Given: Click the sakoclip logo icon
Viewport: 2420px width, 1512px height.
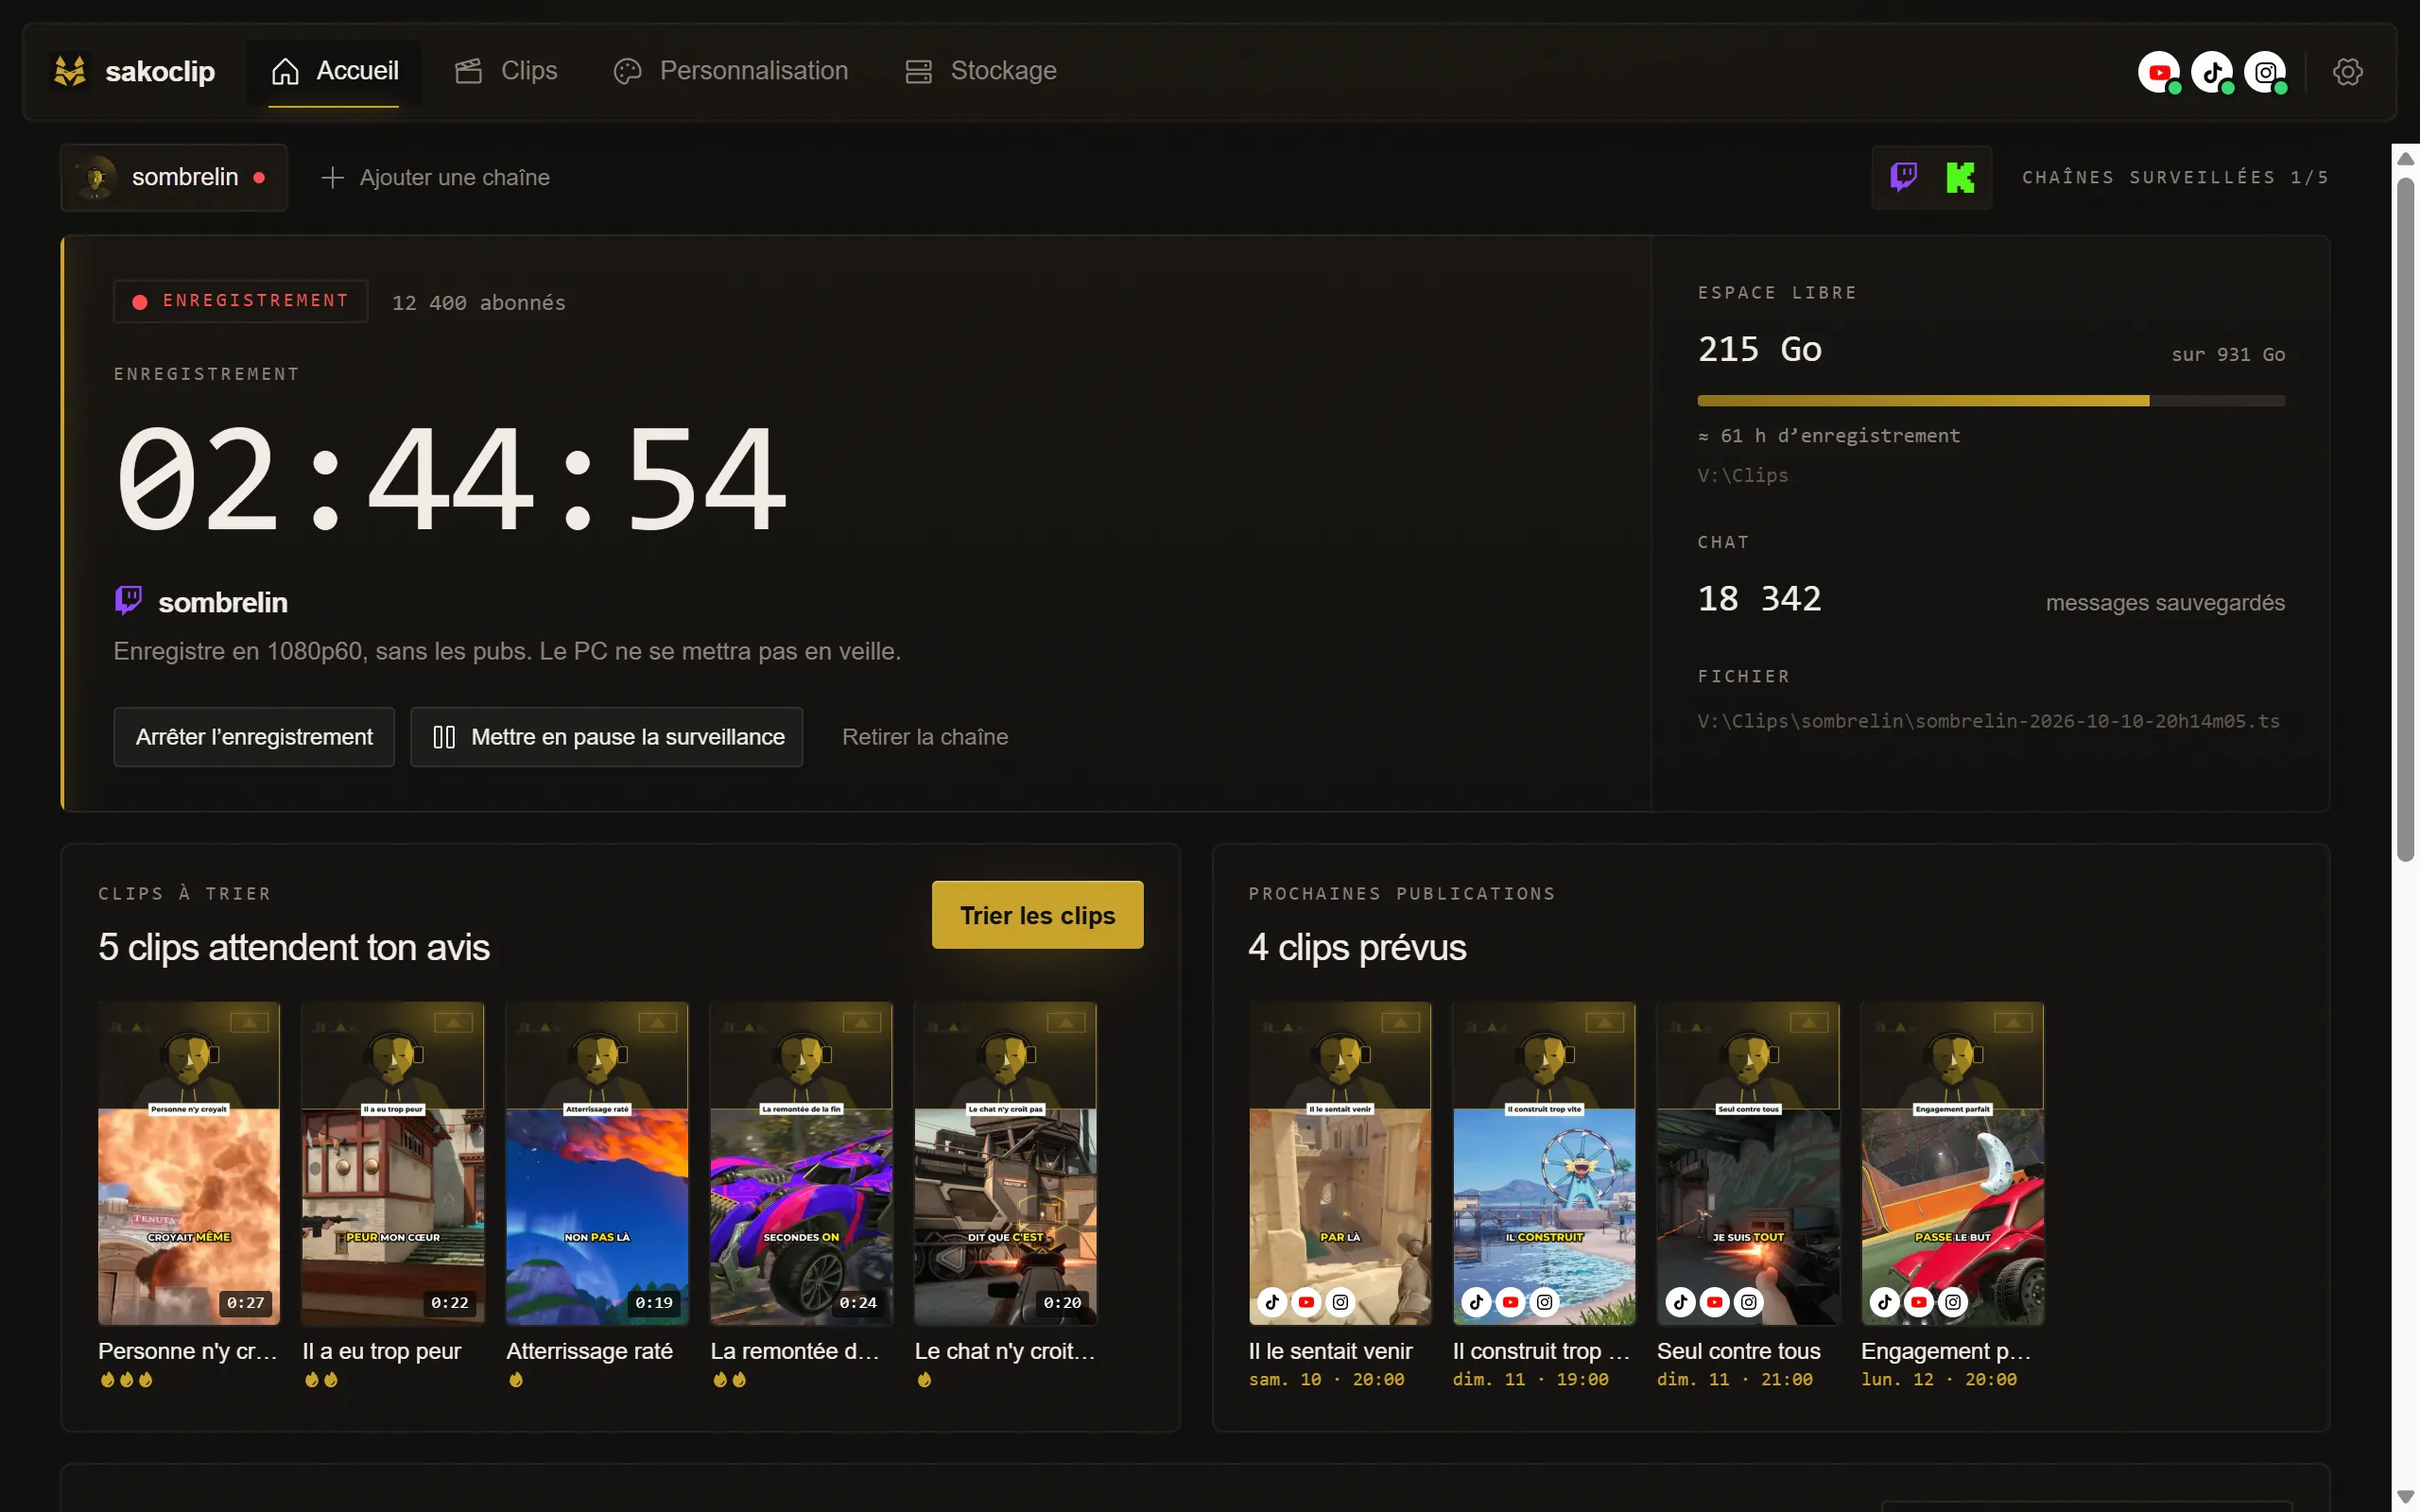Looking at the screenshot, I should [70, 71].
